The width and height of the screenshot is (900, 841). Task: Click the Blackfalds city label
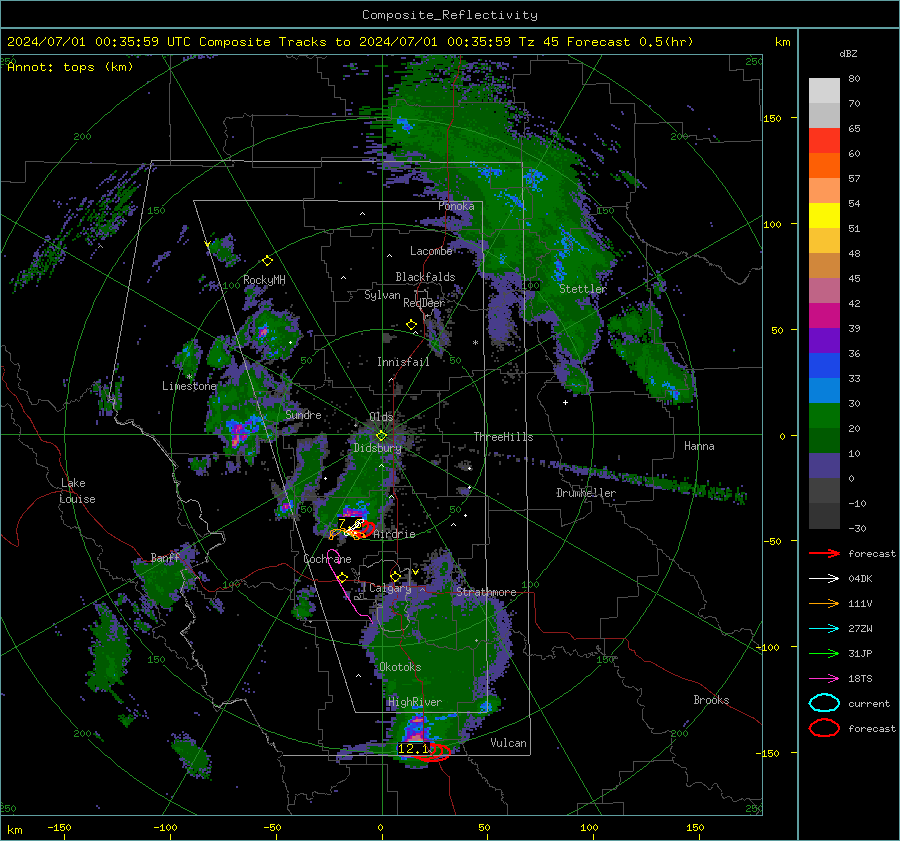click(x=425, y=277)
